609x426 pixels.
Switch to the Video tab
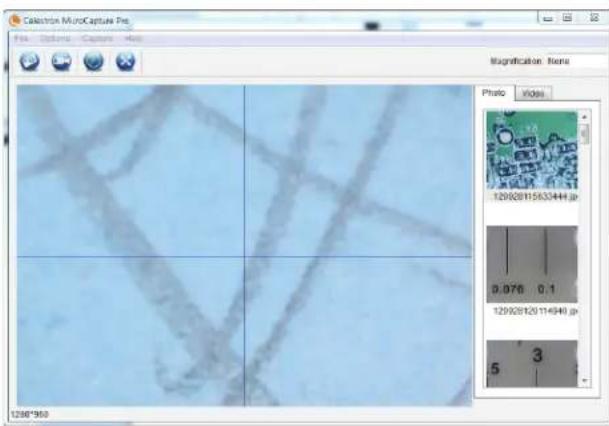[x=533, y=94]
